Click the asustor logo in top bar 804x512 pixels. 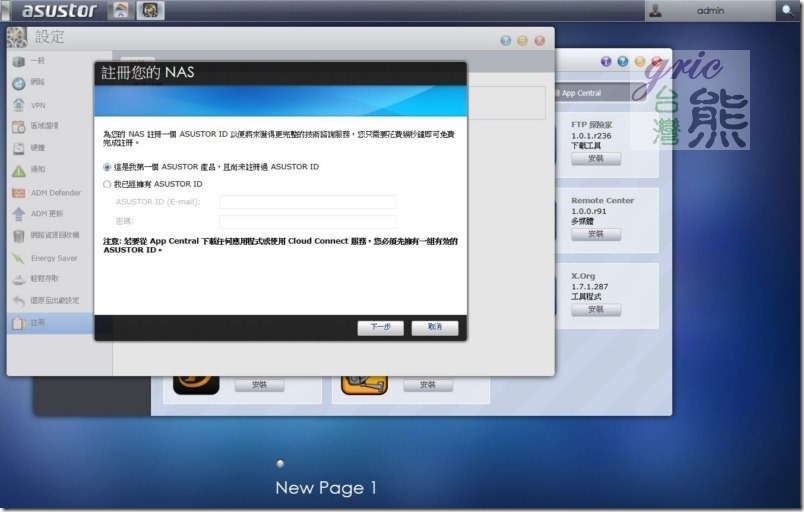point(59,10)
